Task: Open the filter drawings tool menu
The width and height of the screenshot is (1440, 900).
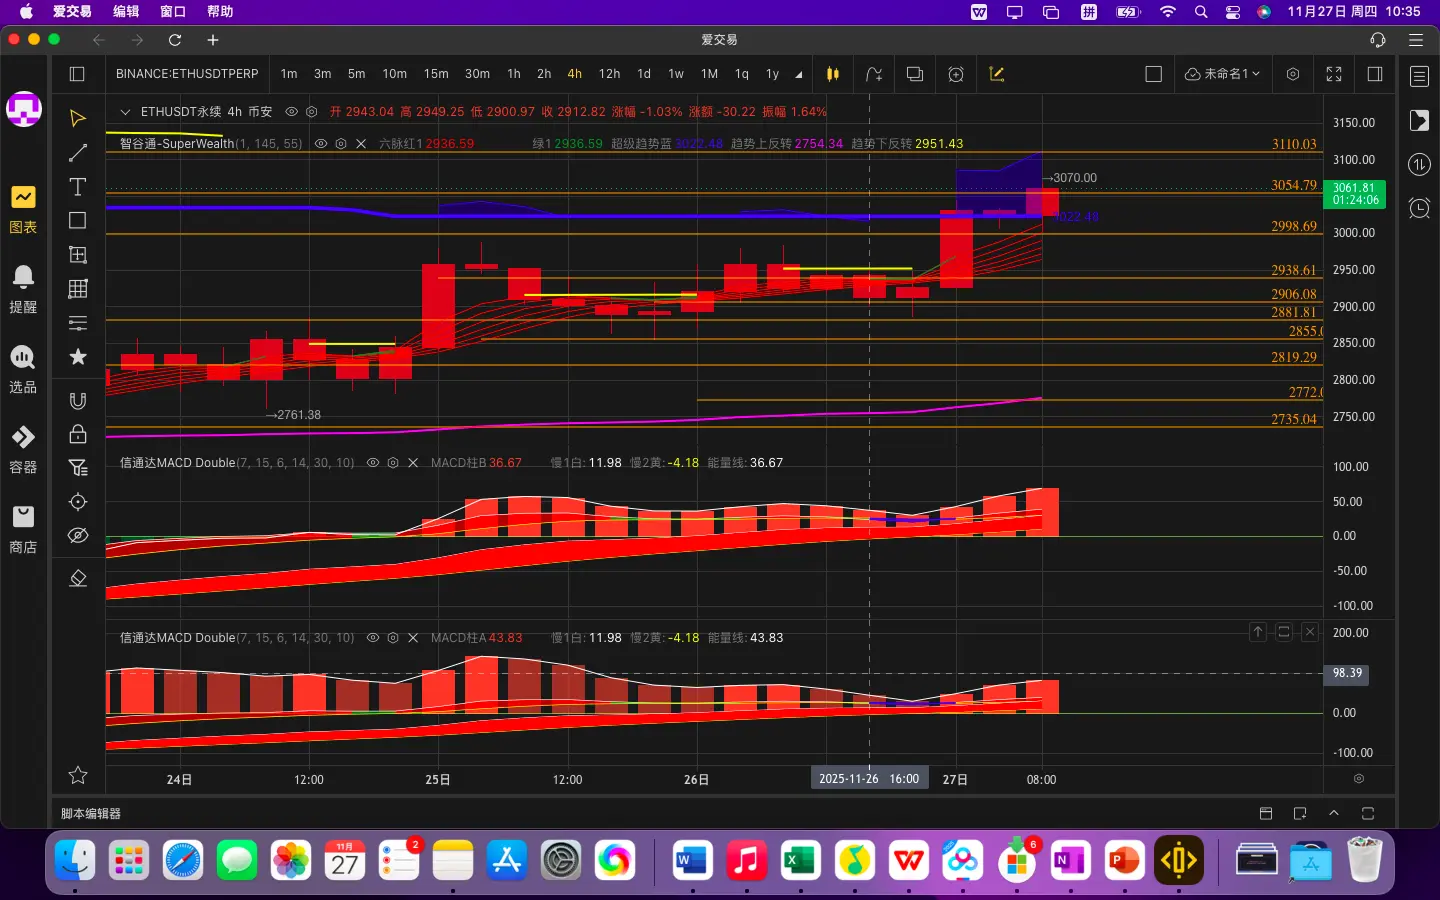Action: click(x=78, y=468)
